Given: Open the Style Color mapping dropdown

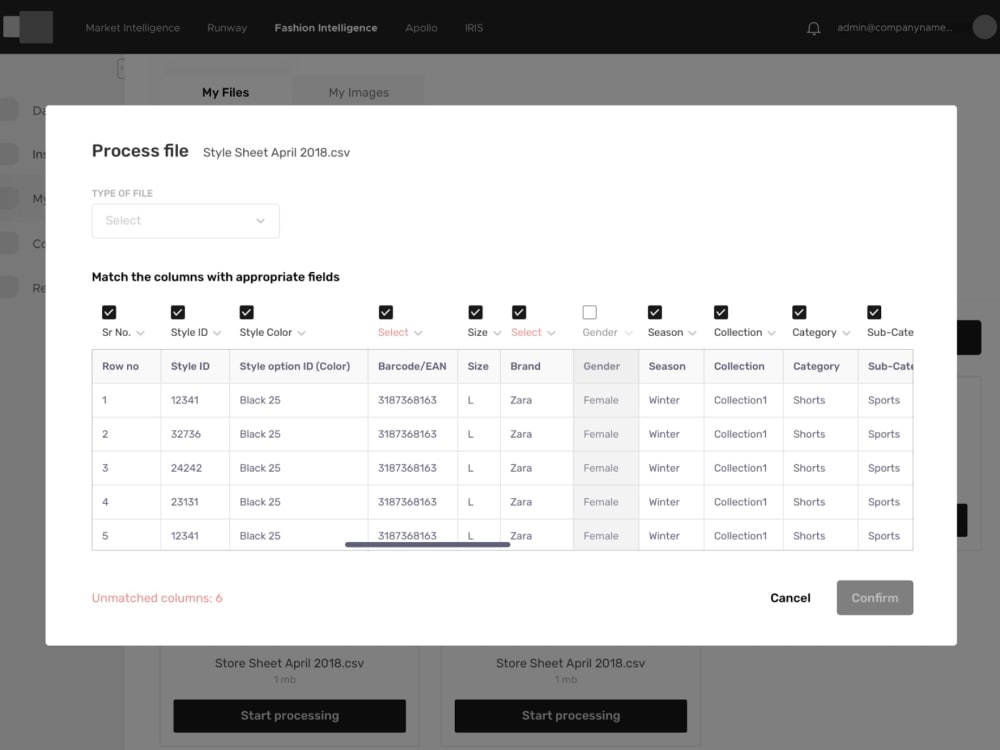Looking at the screenshot, I should tap(270, 332).
